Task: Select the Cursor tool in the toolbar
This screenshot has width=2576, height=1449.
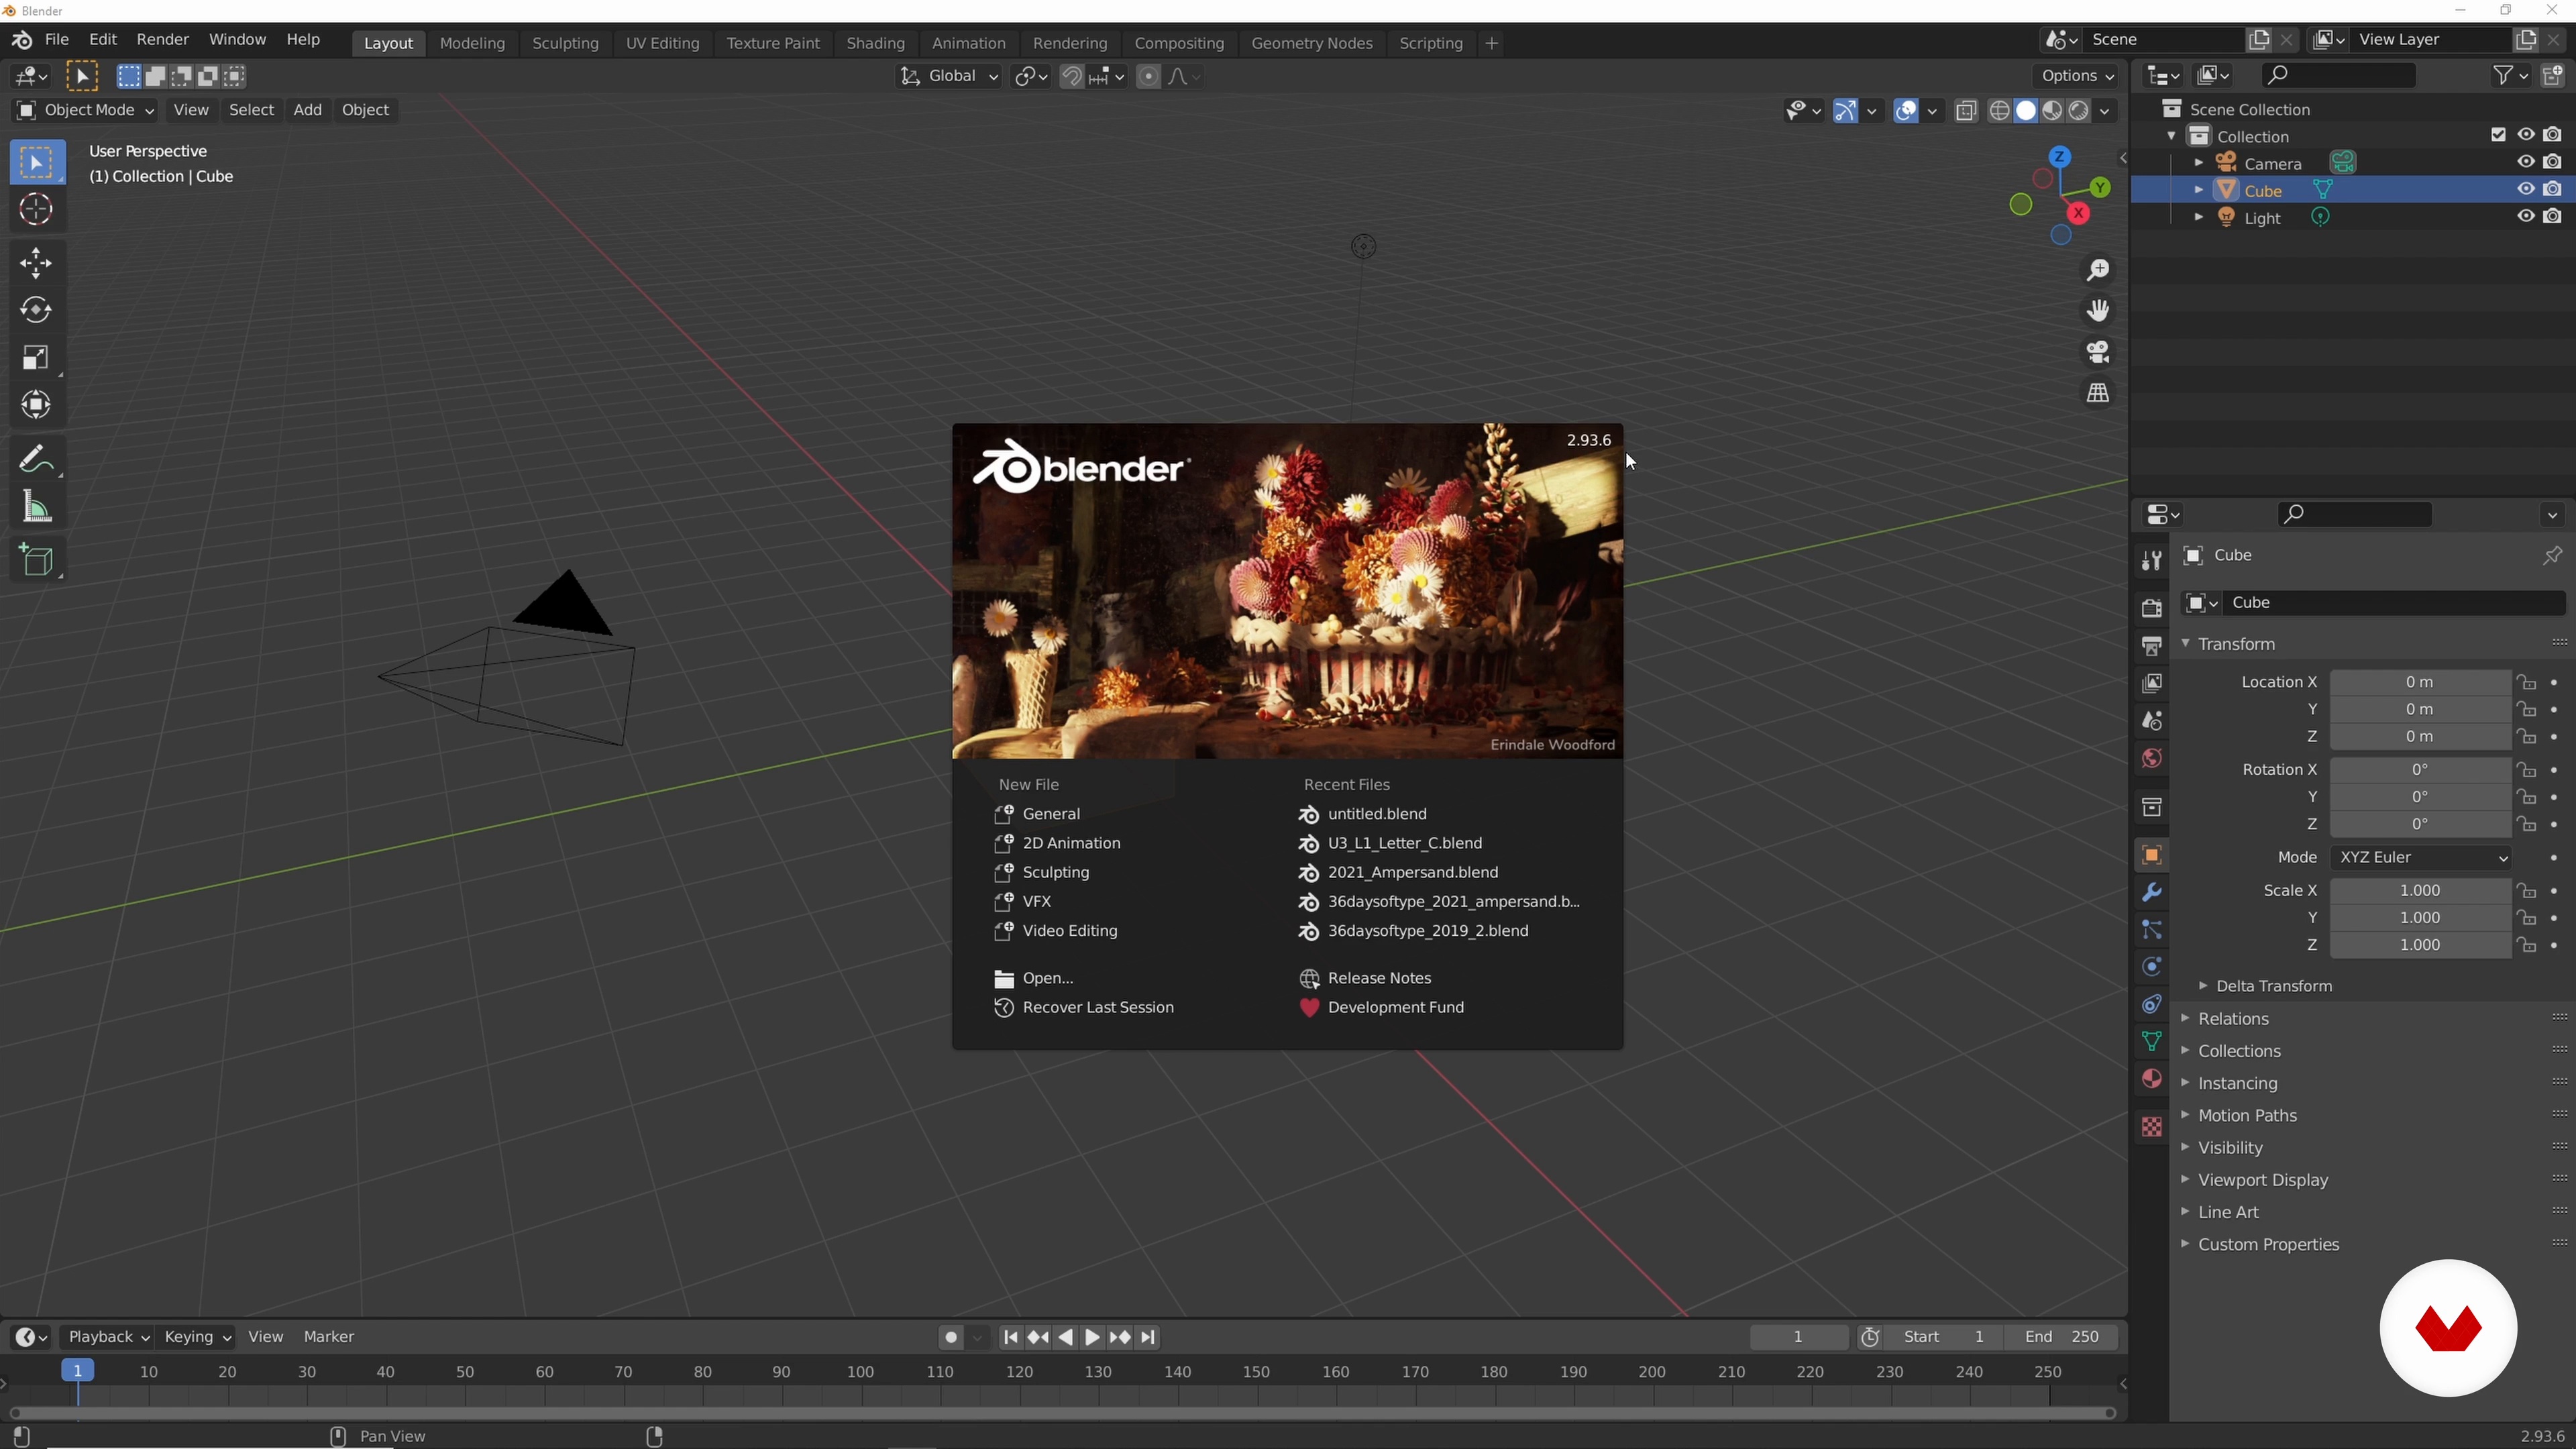Action: (x=36, y=210)
